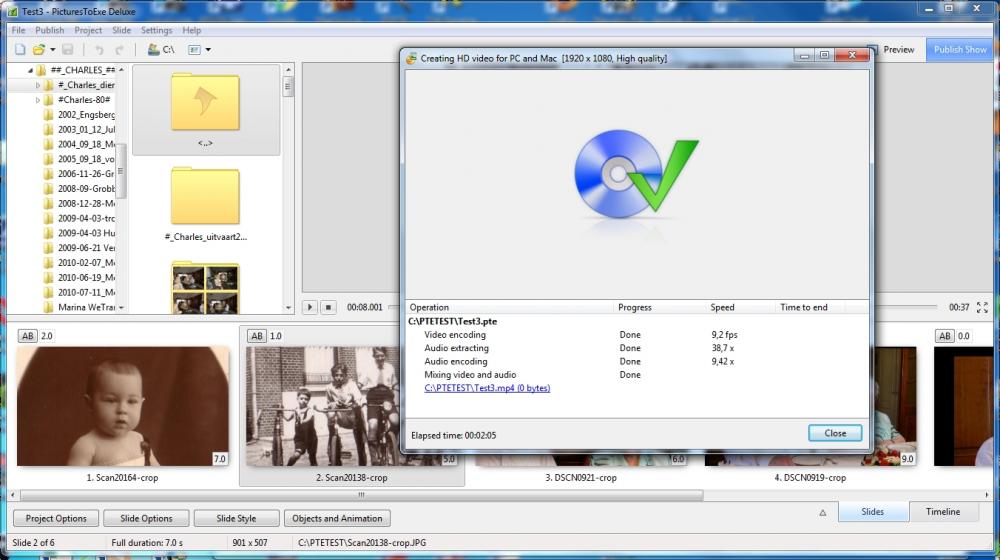
Task: Open the Publish menu
Action: point(50,31)
